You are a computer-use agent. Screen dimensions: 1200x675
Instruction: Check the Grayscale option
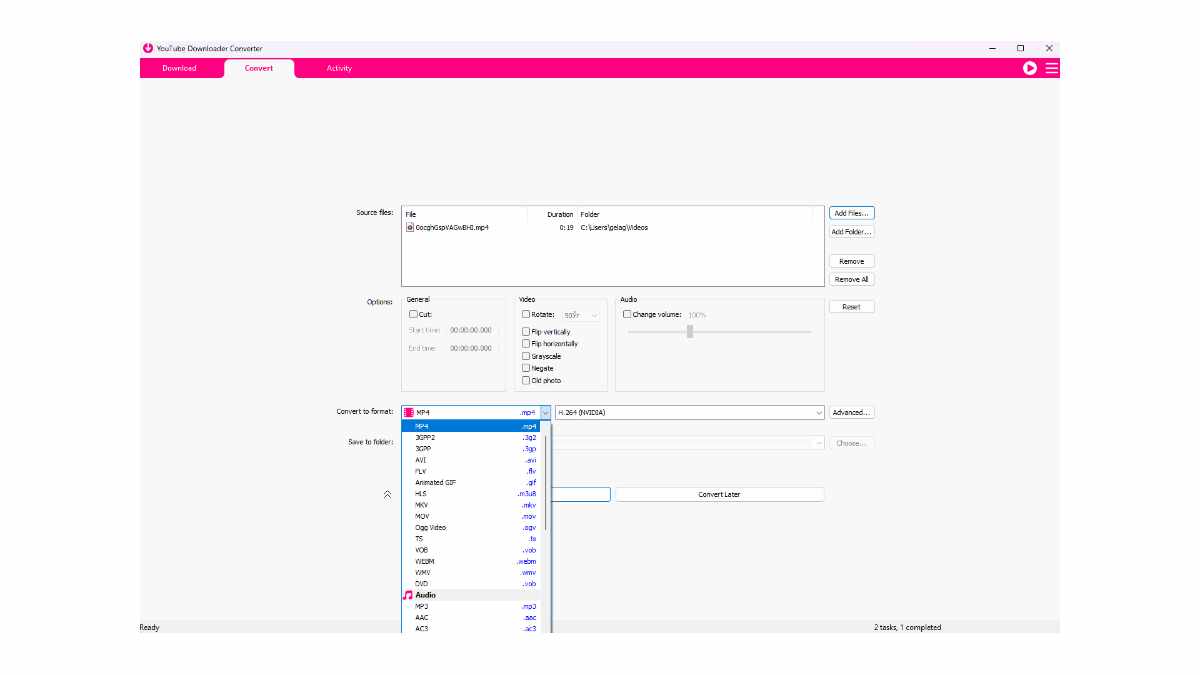526,356
